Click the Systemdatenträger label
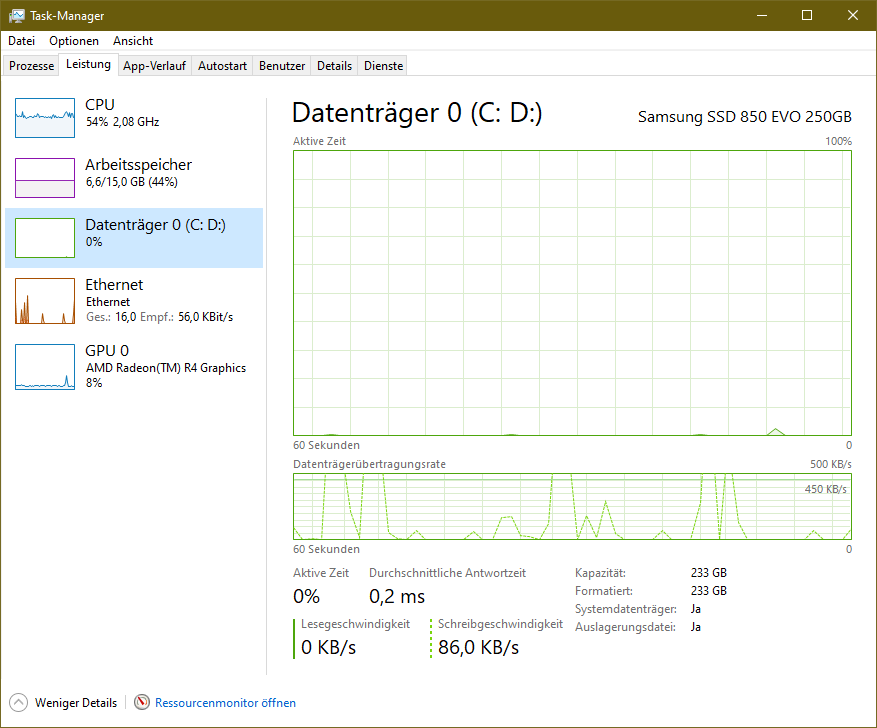Image resolution: width=877 pixels, height=728 pixels. 626,609
